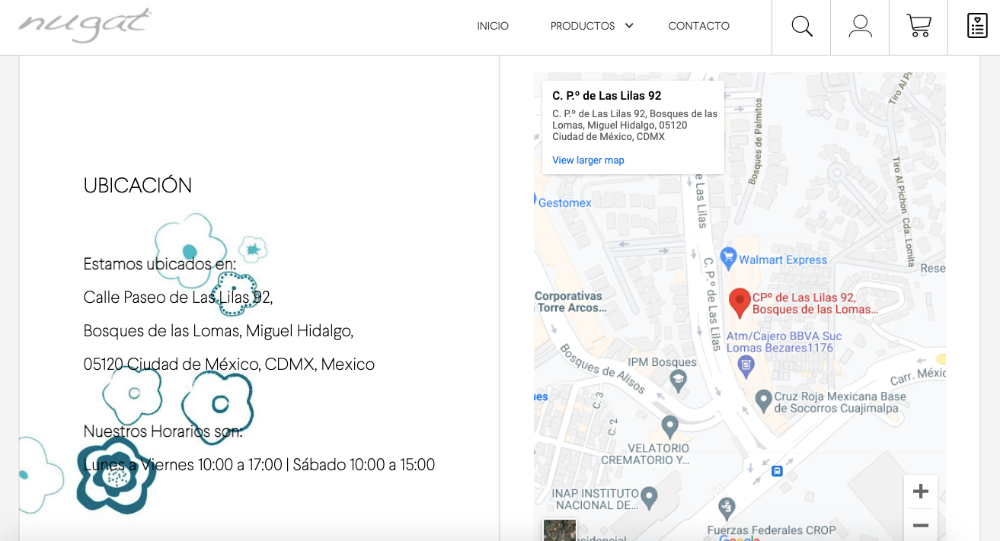The width and height of the screenshot is (1000, 541).
Task: Click the red location pin on map
Action: 740,301
